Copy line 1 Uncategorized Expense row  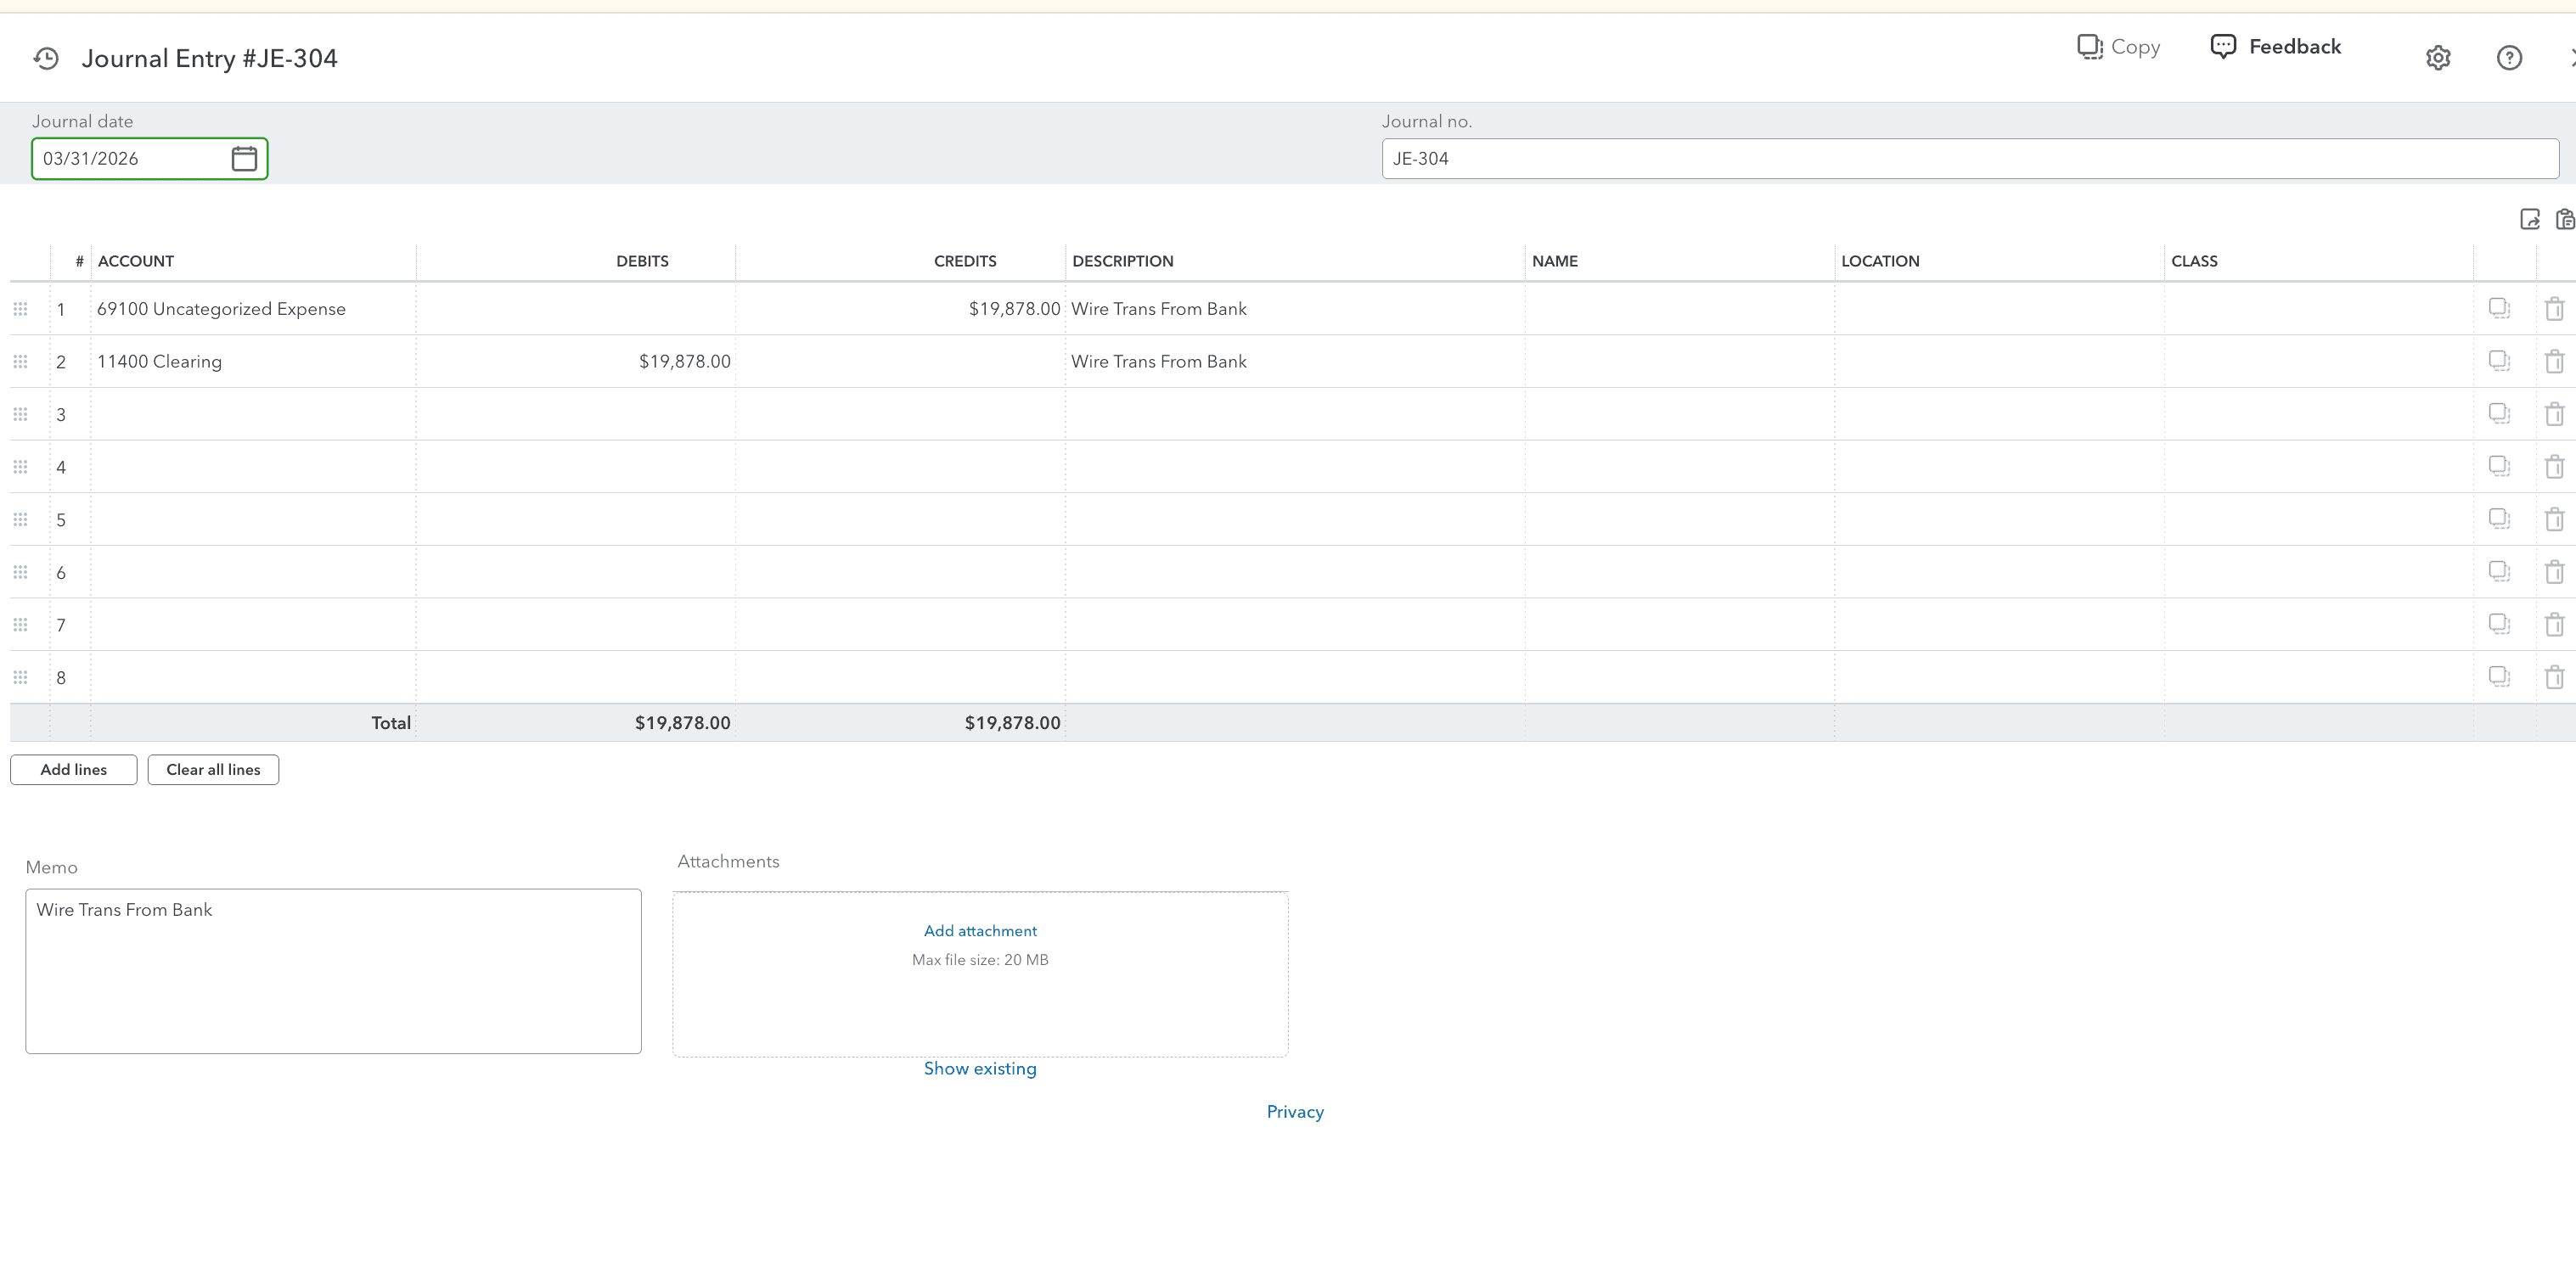tap(2499, 308)
